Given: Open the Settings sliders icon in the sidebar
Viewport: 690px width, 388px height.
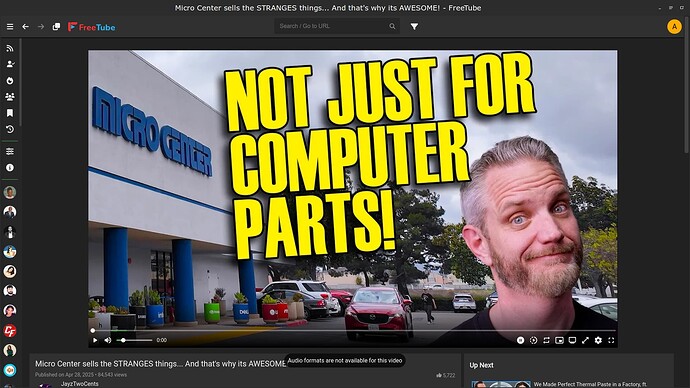Looking at the screenshot, I should click(x=10, y=151).
